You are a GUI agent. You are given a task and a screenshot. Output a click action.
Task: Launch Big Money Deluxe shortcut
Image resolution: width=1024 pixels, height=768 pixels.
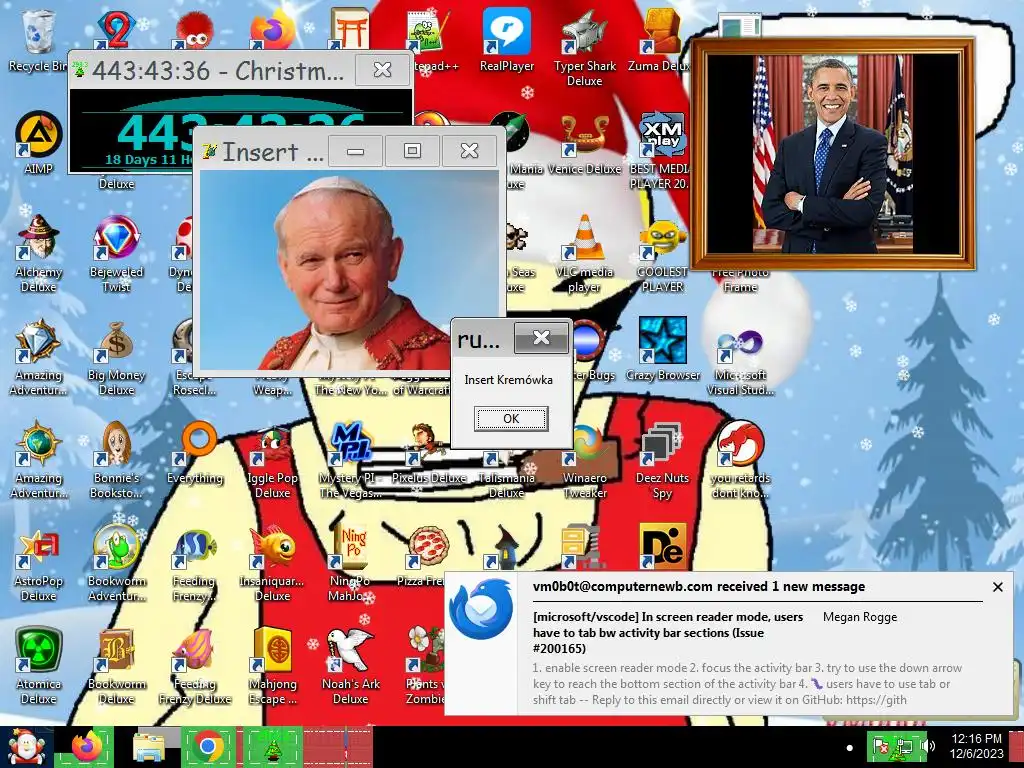[x=116, y=358]
